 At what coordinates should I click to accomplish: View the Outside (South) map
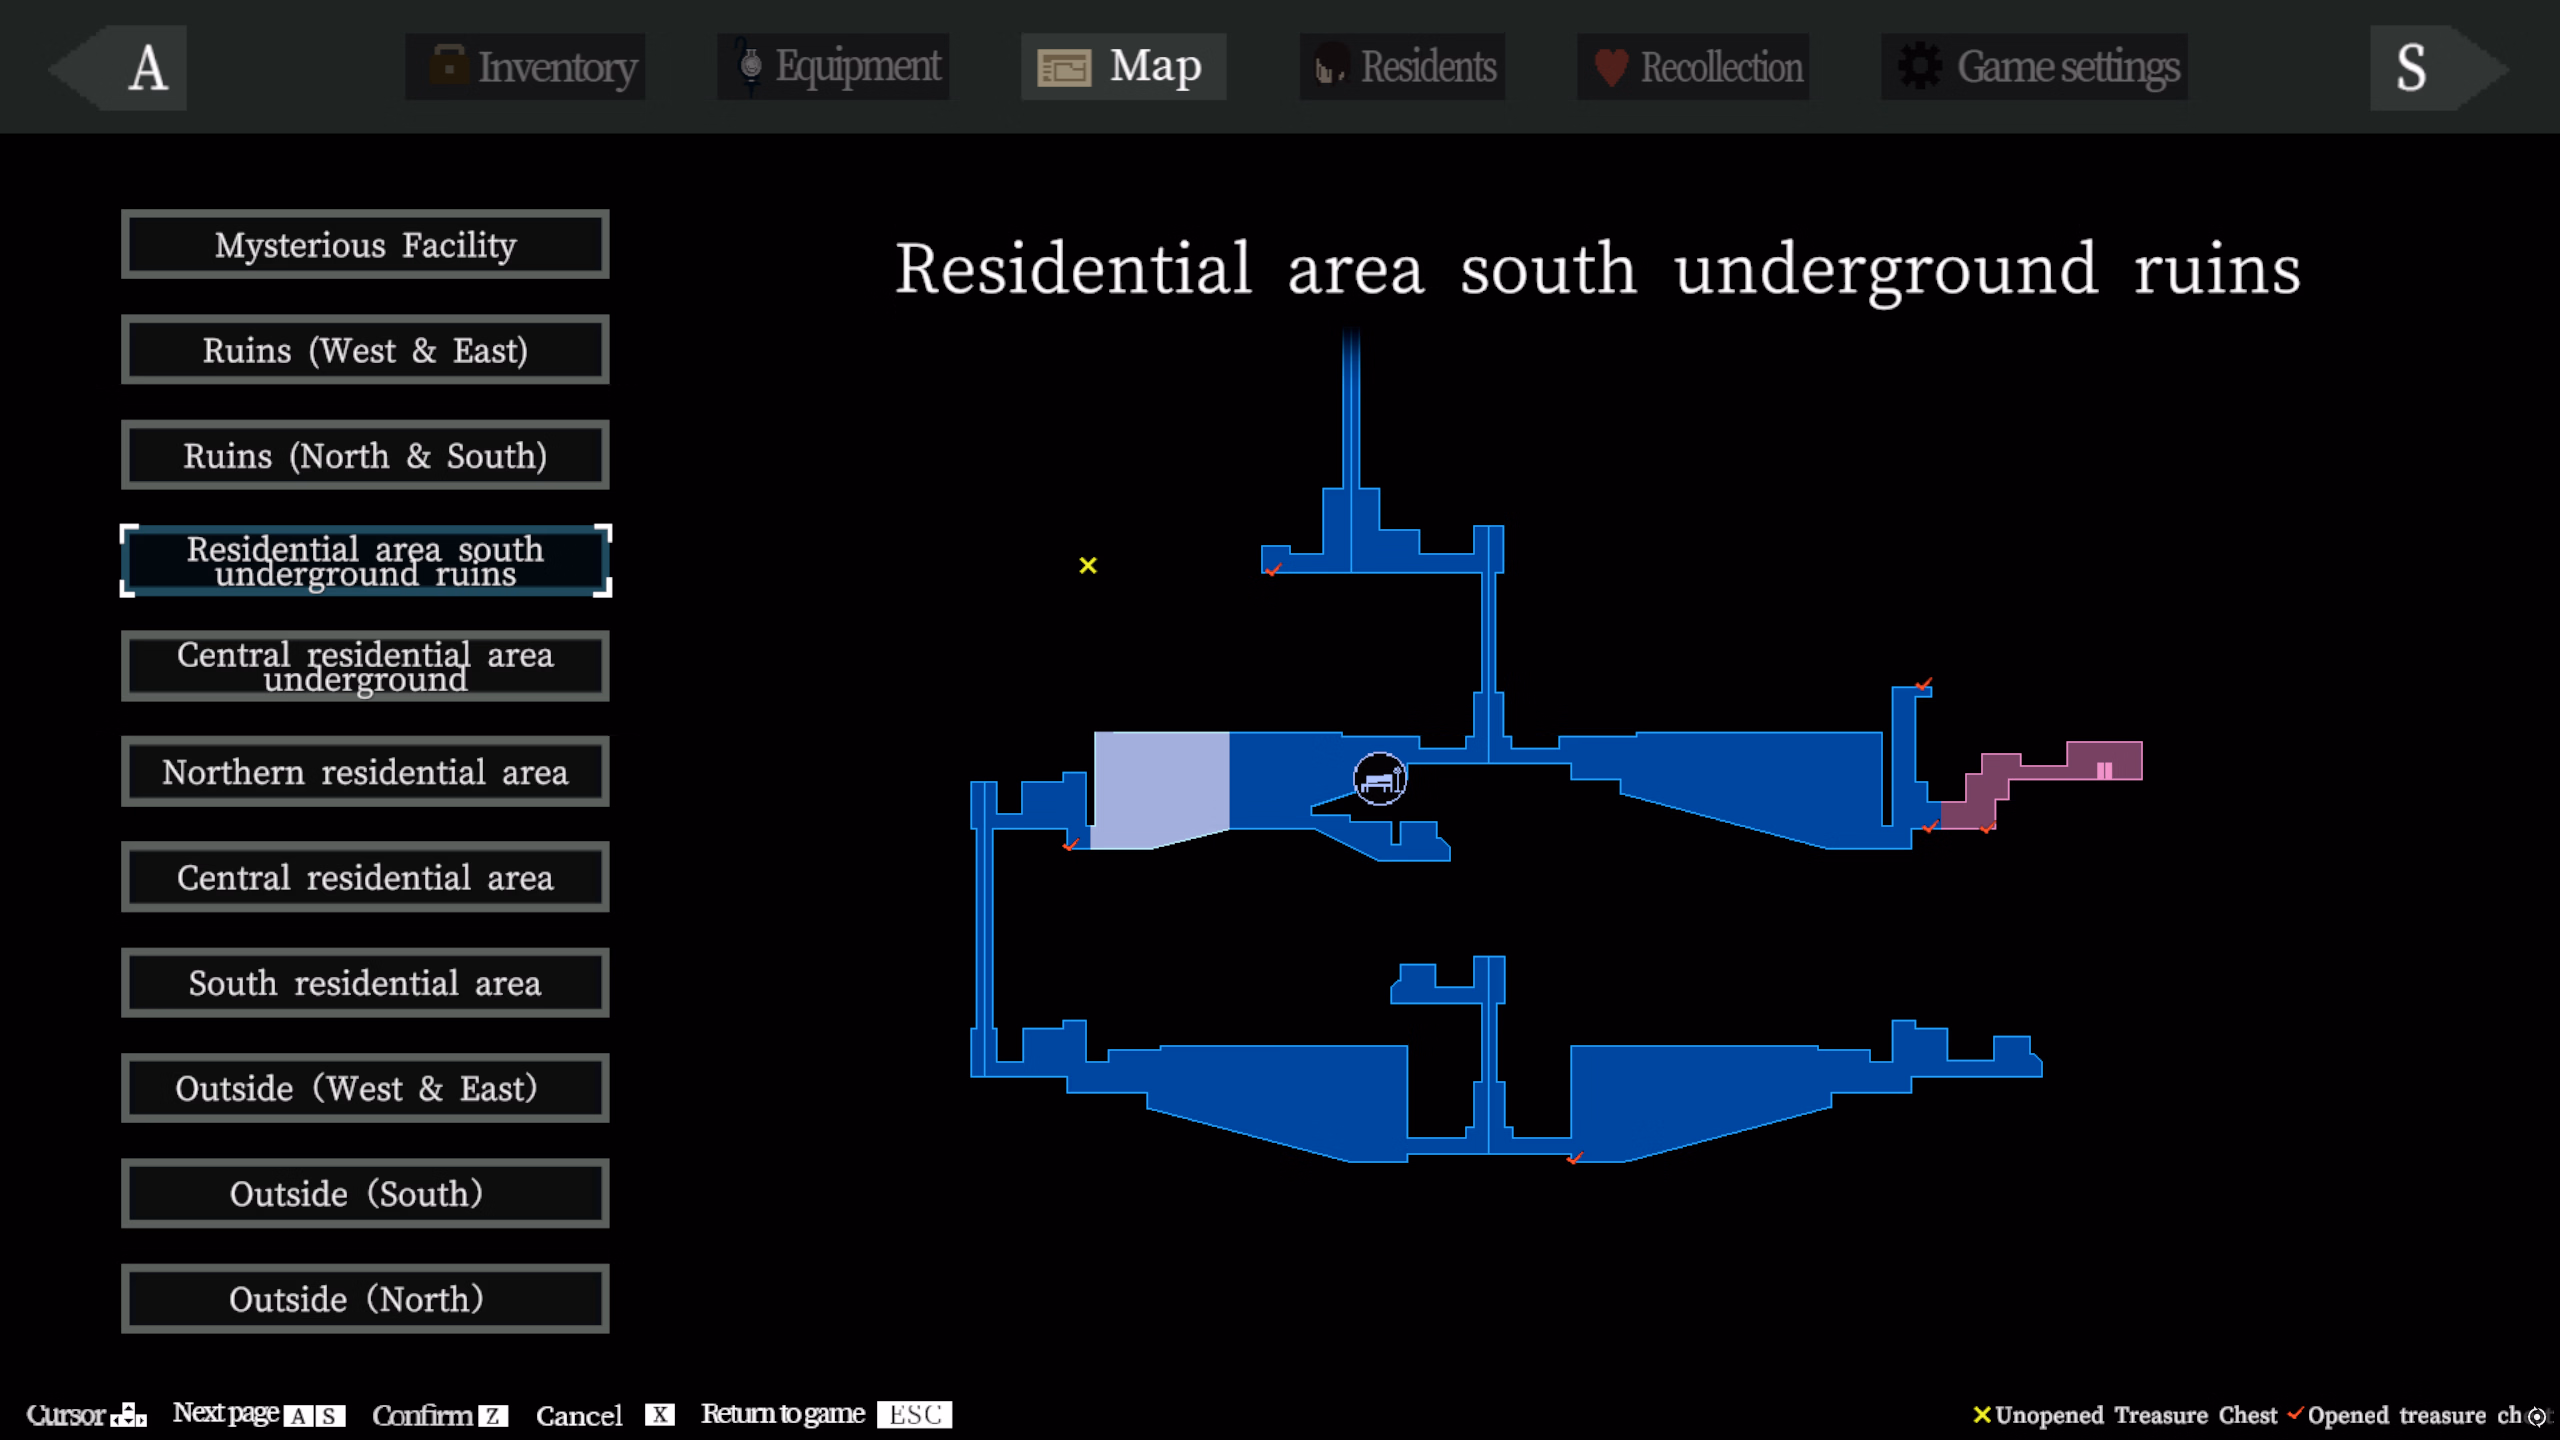(x=365, y=1193)
